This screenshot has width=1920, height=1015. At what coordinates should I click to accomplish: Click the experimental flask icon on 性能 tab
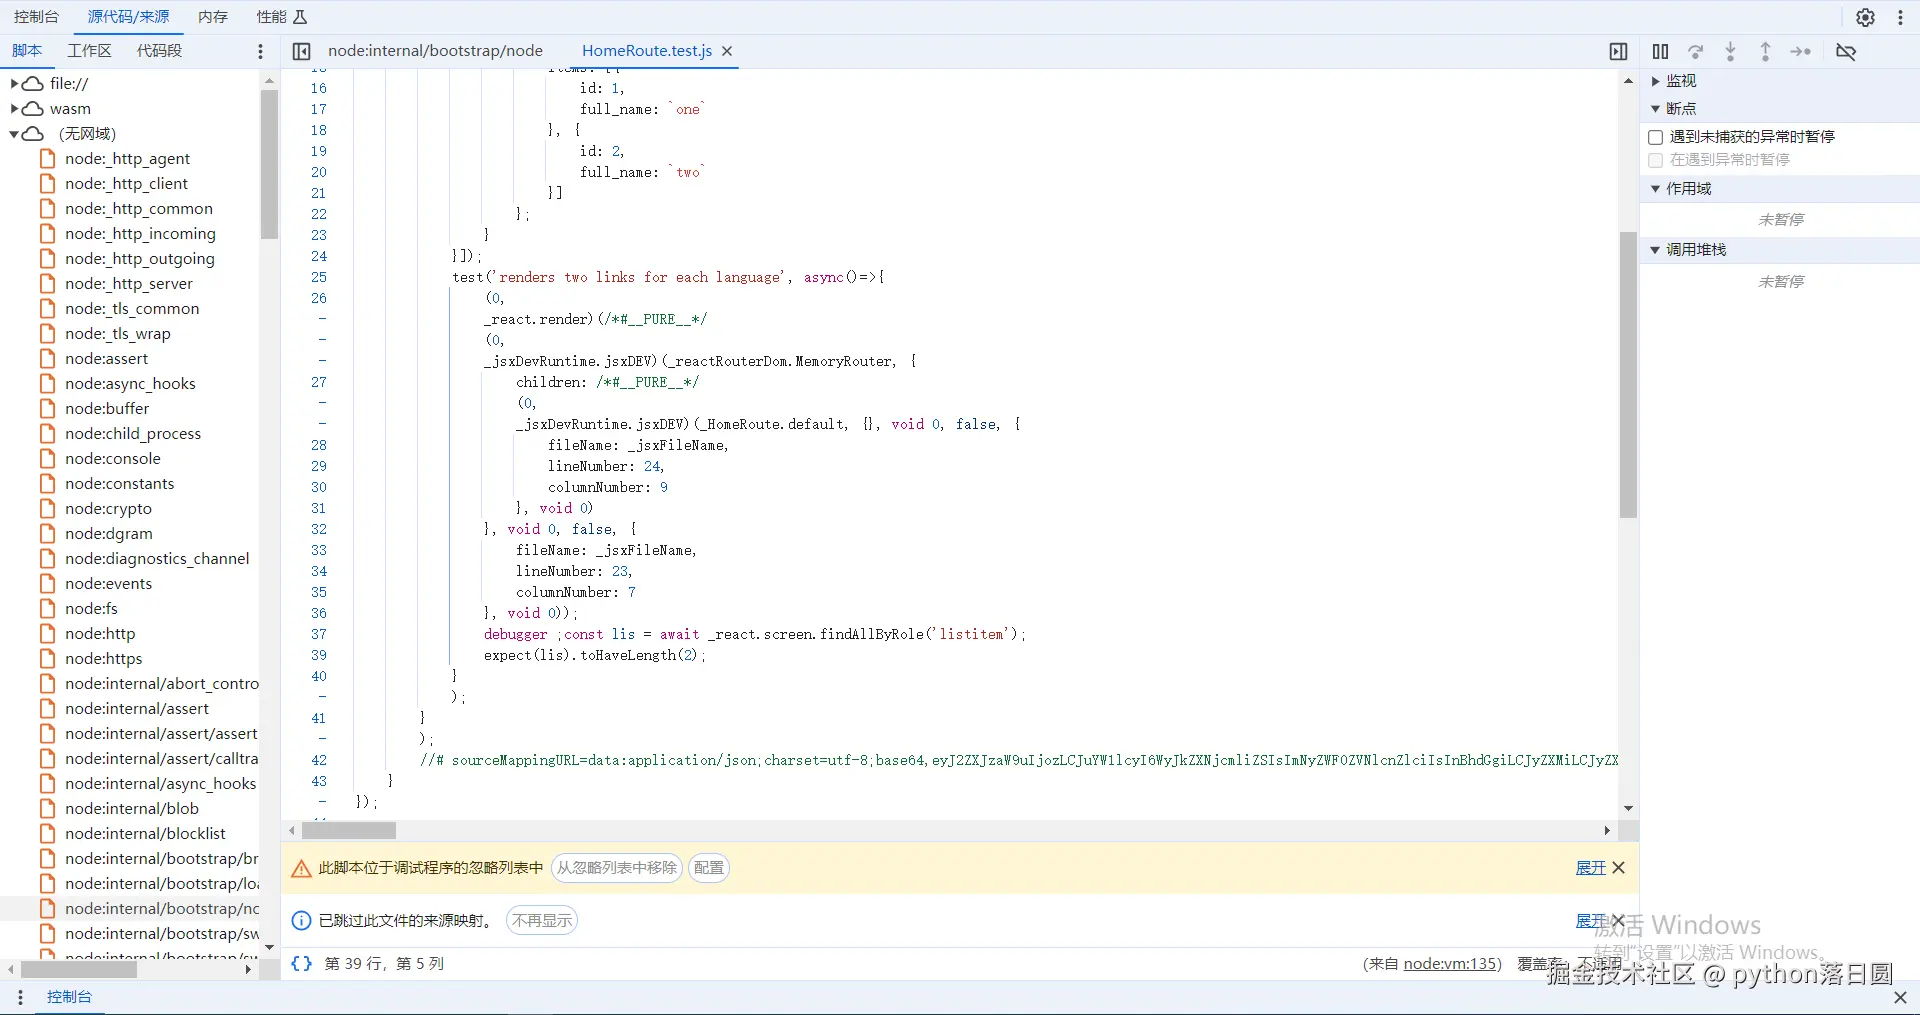[x=300, y=17]
